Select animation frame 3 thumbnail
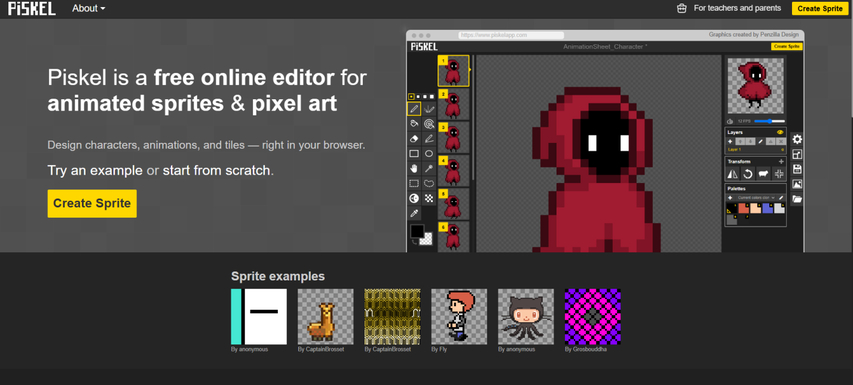Viewport: 853px width, 385px height. [453, 137]
